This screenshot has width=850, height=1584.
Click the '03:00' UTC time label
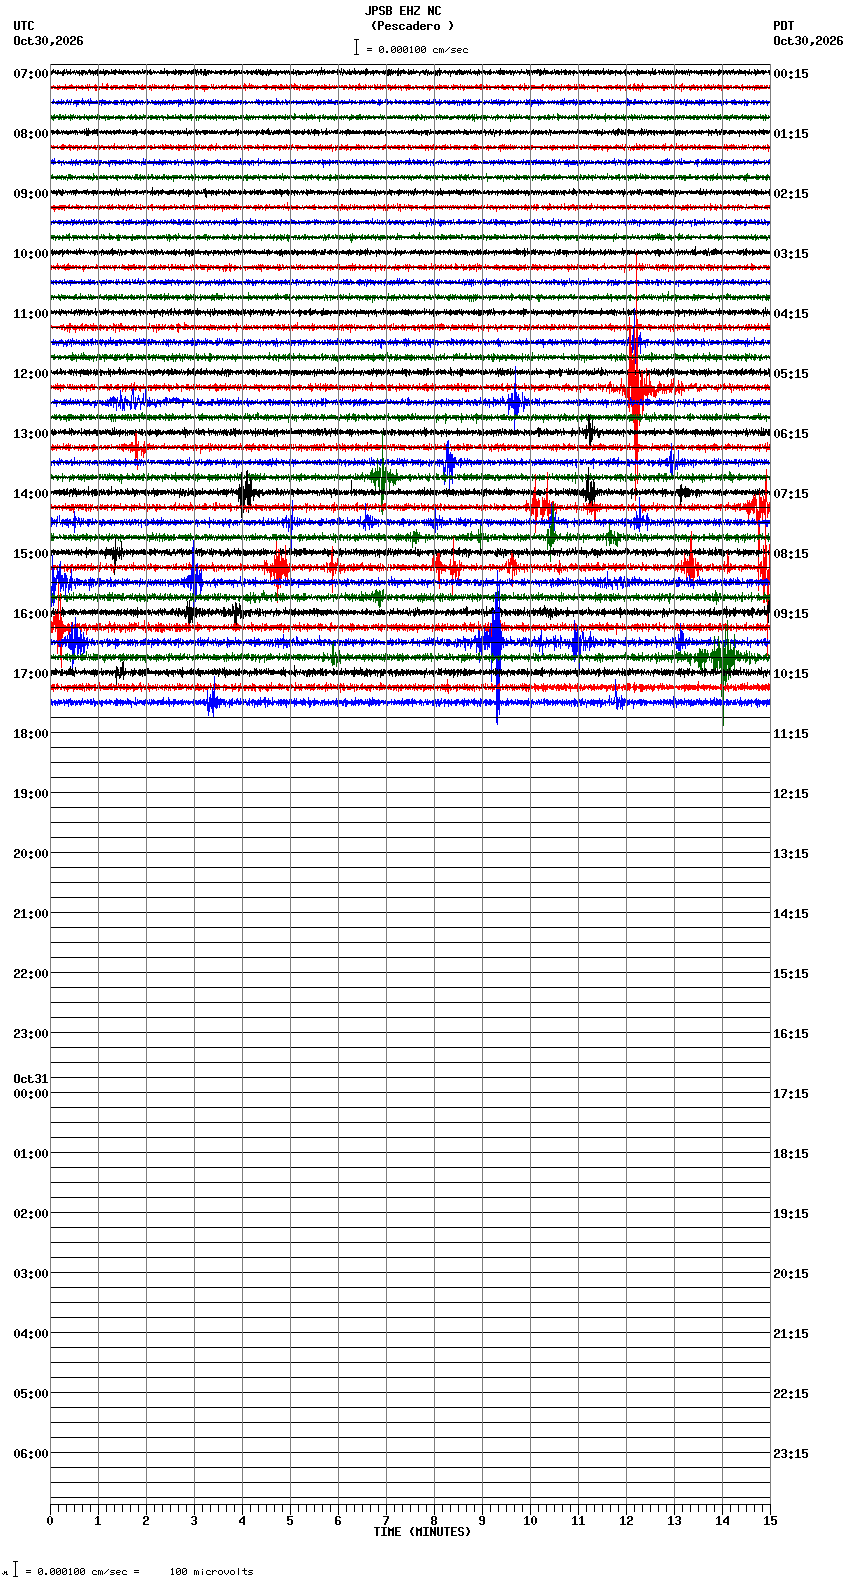31,1274
